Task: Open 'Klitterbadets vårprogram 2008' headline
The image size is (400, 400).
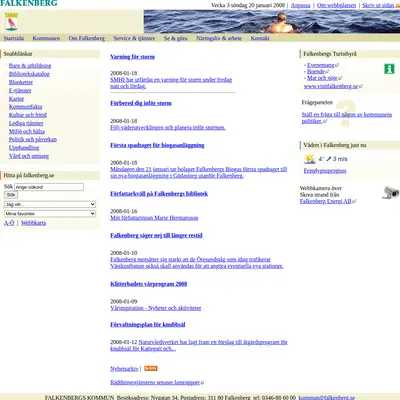Action: (148, 284)
